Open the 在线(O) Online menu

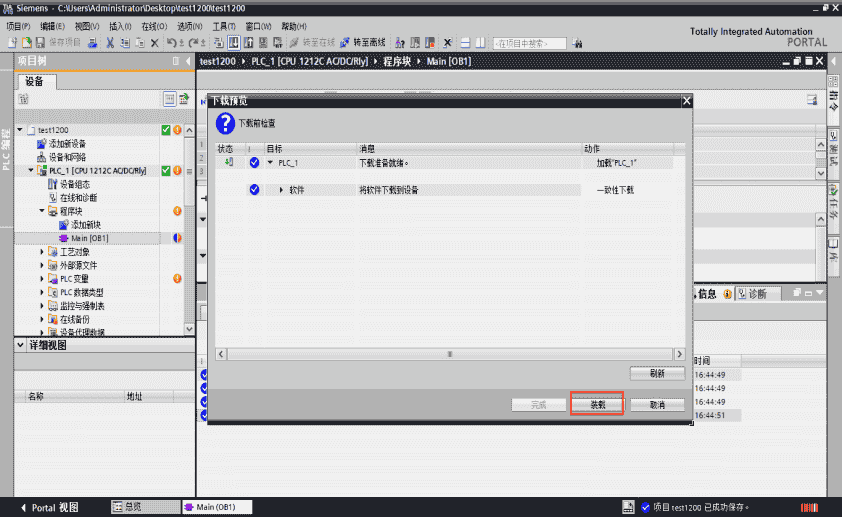154,26
